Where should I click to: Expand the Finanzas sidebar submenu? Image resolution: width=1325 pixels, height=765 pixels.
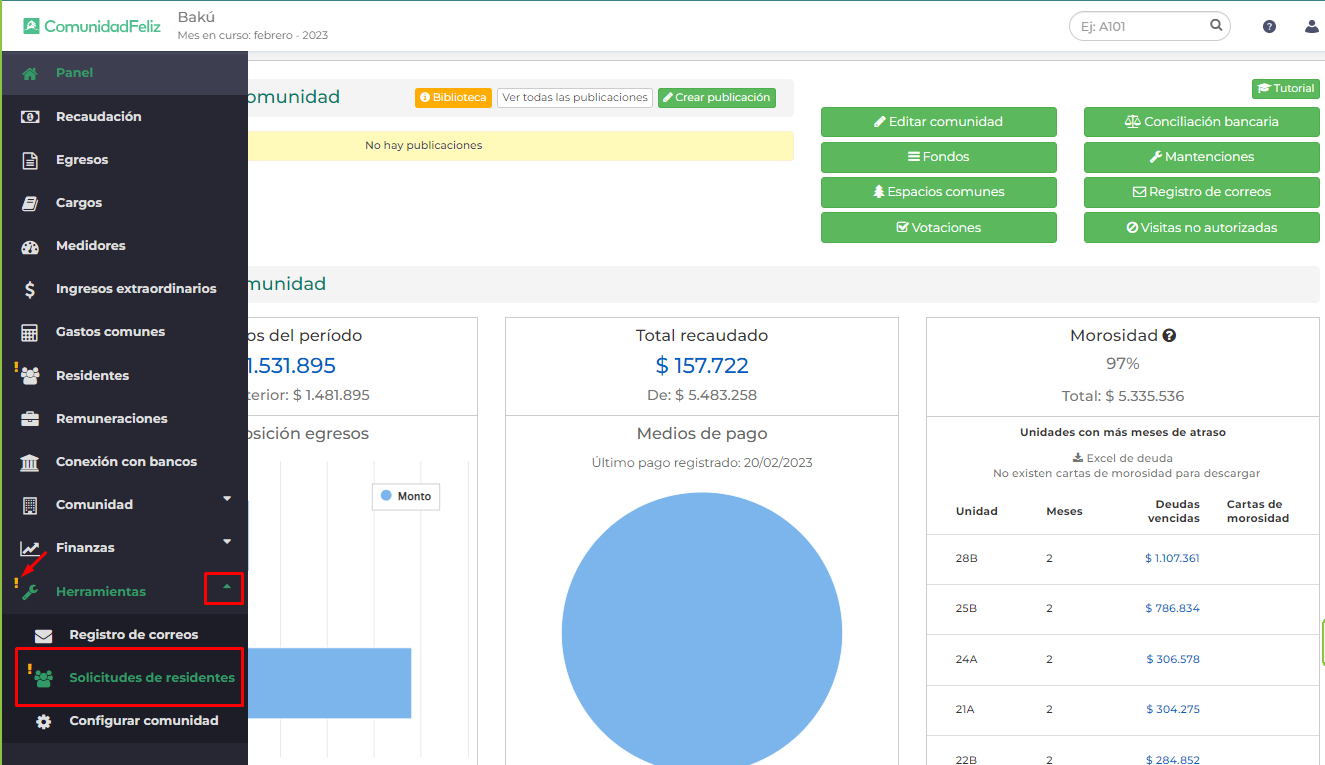tap(227, 542)
